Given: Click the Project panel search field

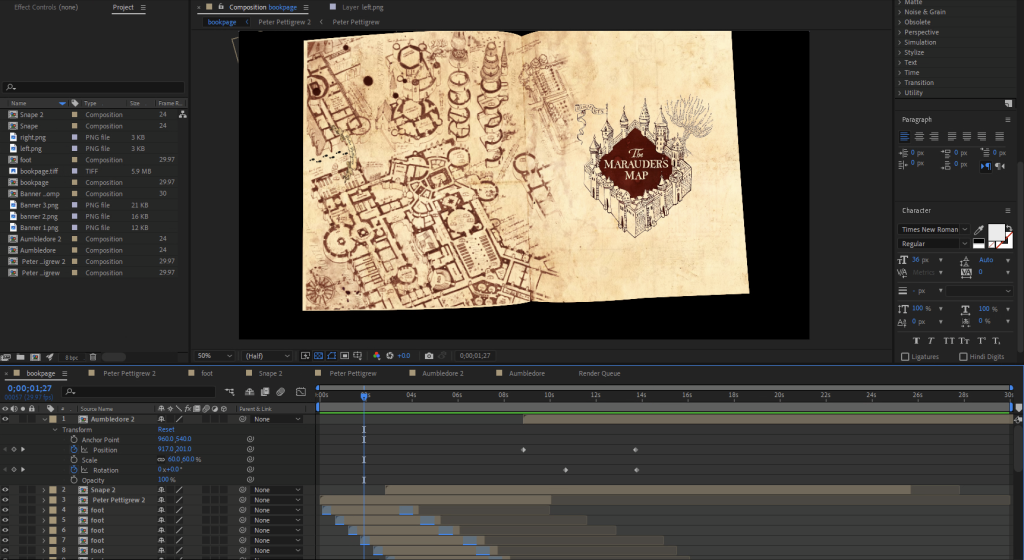Looking at the screenshot, I should click(93, 87).
